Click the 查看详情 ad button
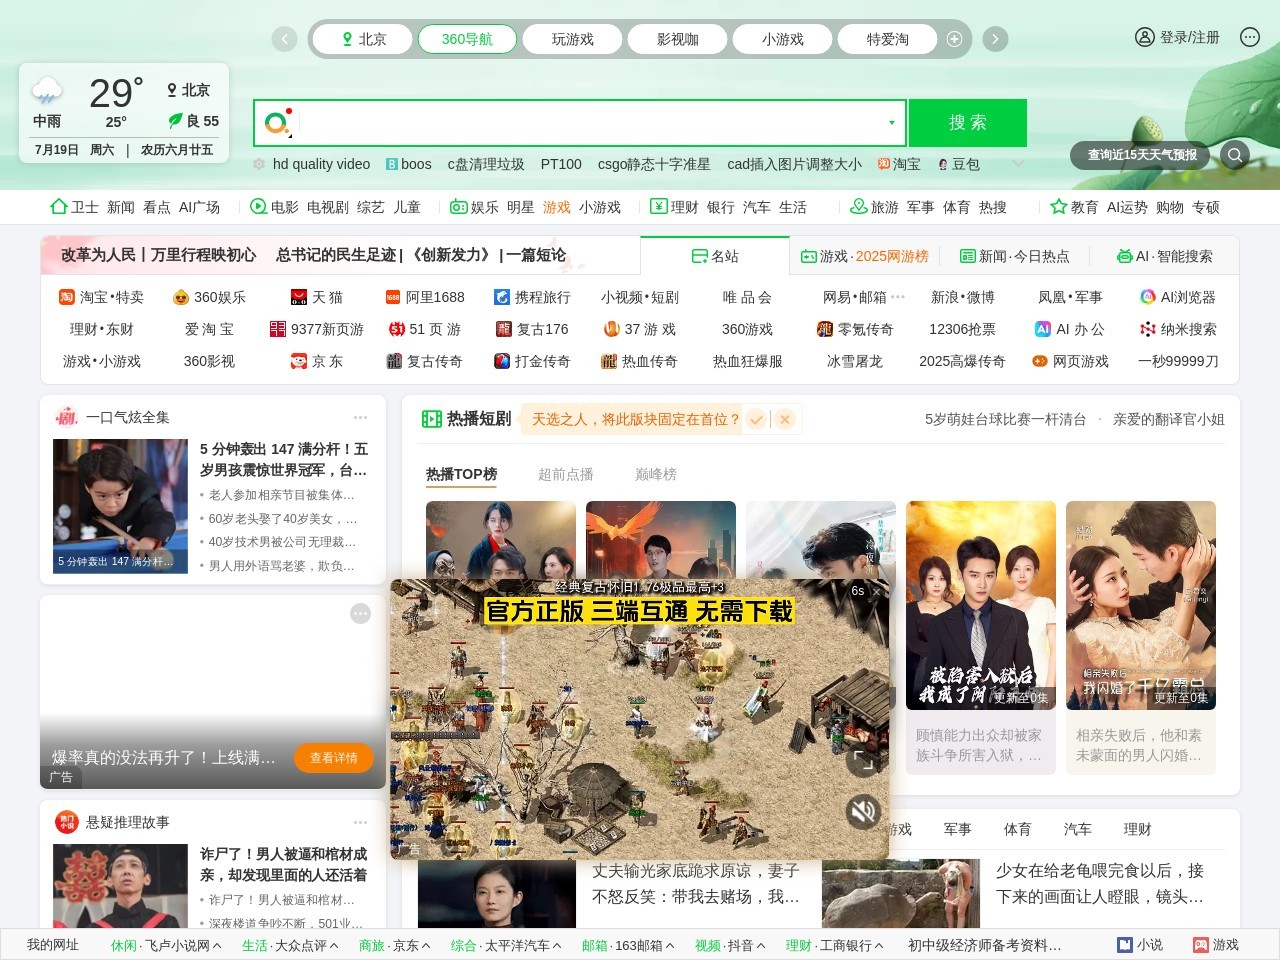 pos(333,758)
